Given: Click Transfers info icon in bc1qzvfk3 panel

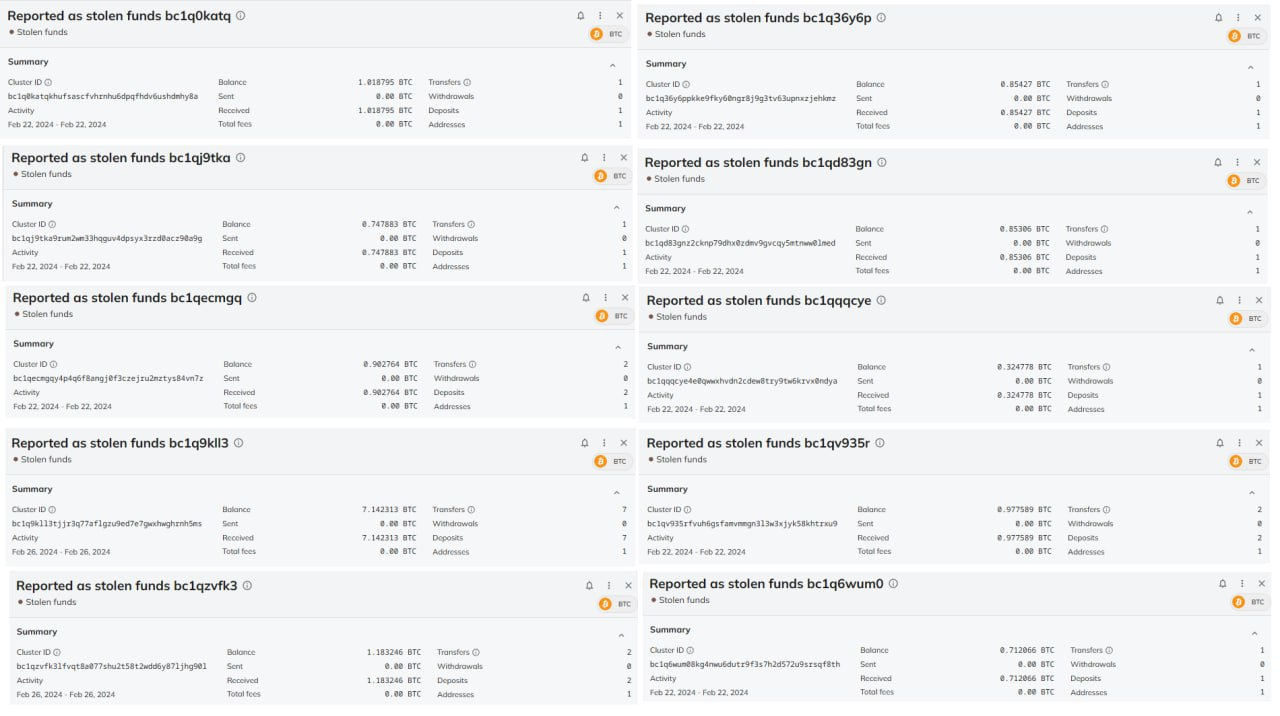Looking at the screenshot, I should coord(475,653).
